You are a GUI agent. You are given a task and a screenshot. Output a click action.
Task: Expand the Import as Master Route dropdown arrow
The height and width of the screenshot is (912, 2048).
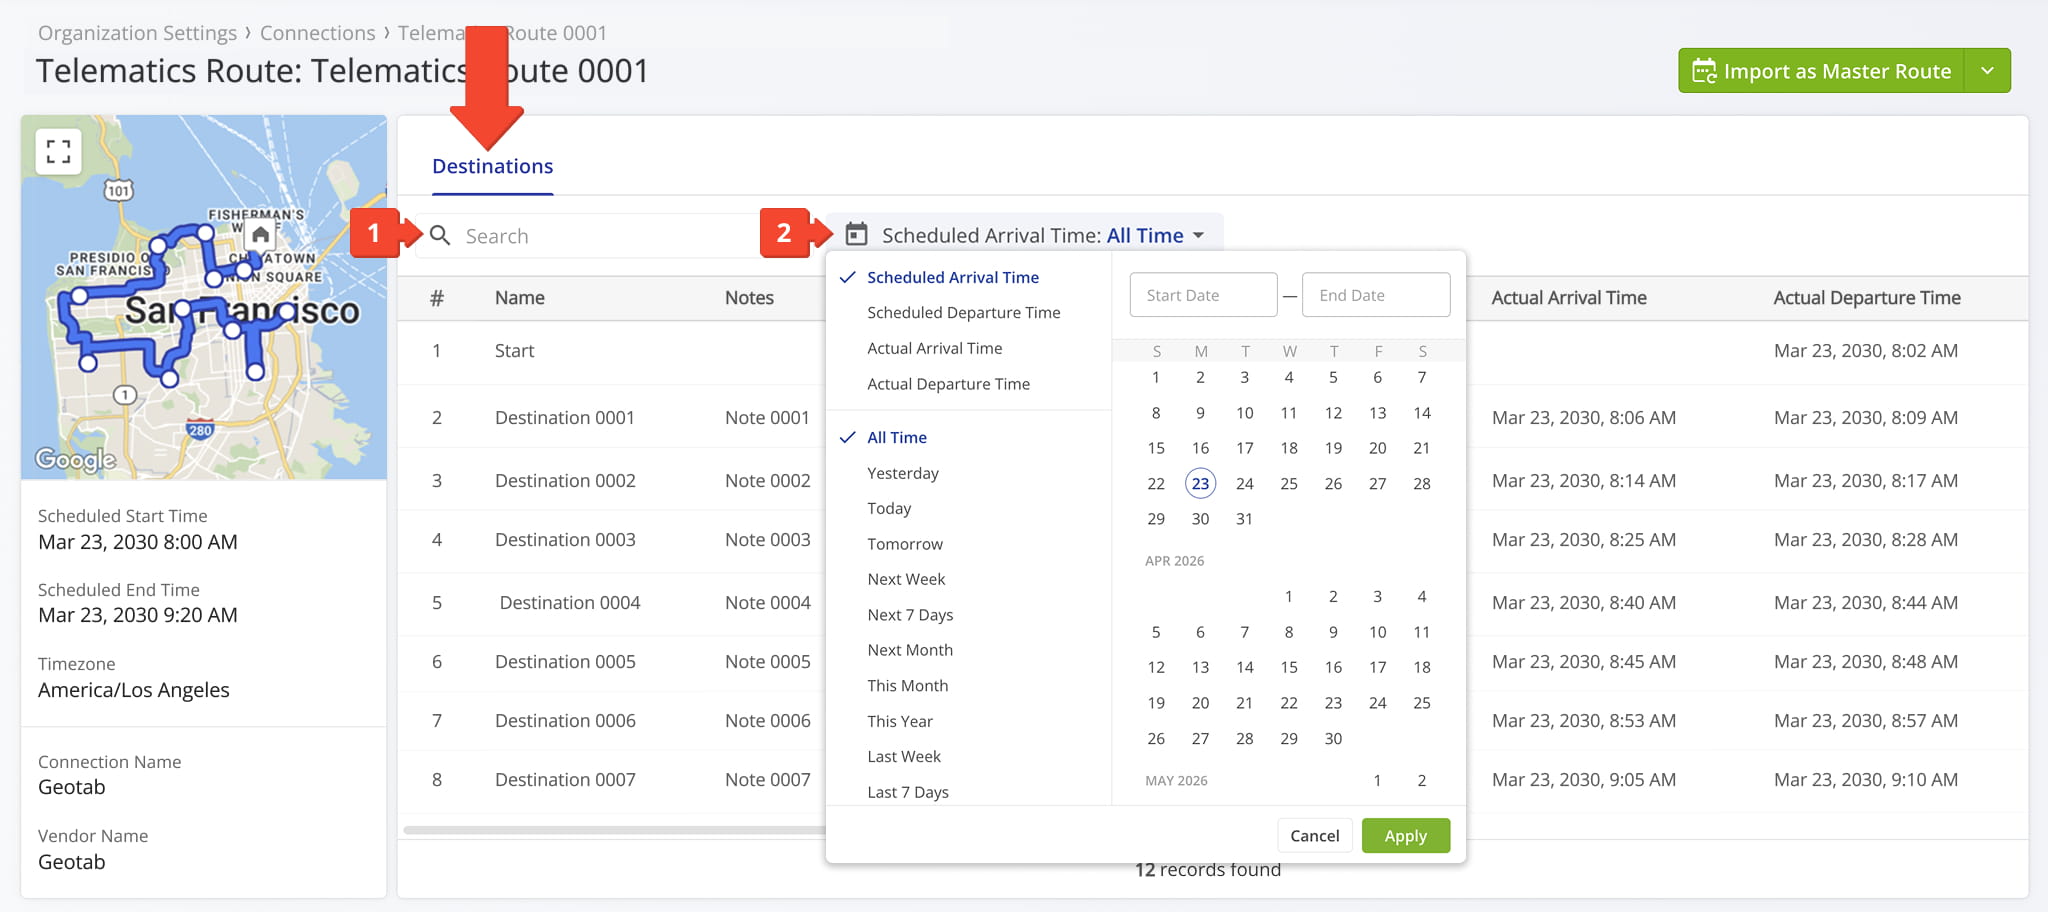click(1987, 71)
